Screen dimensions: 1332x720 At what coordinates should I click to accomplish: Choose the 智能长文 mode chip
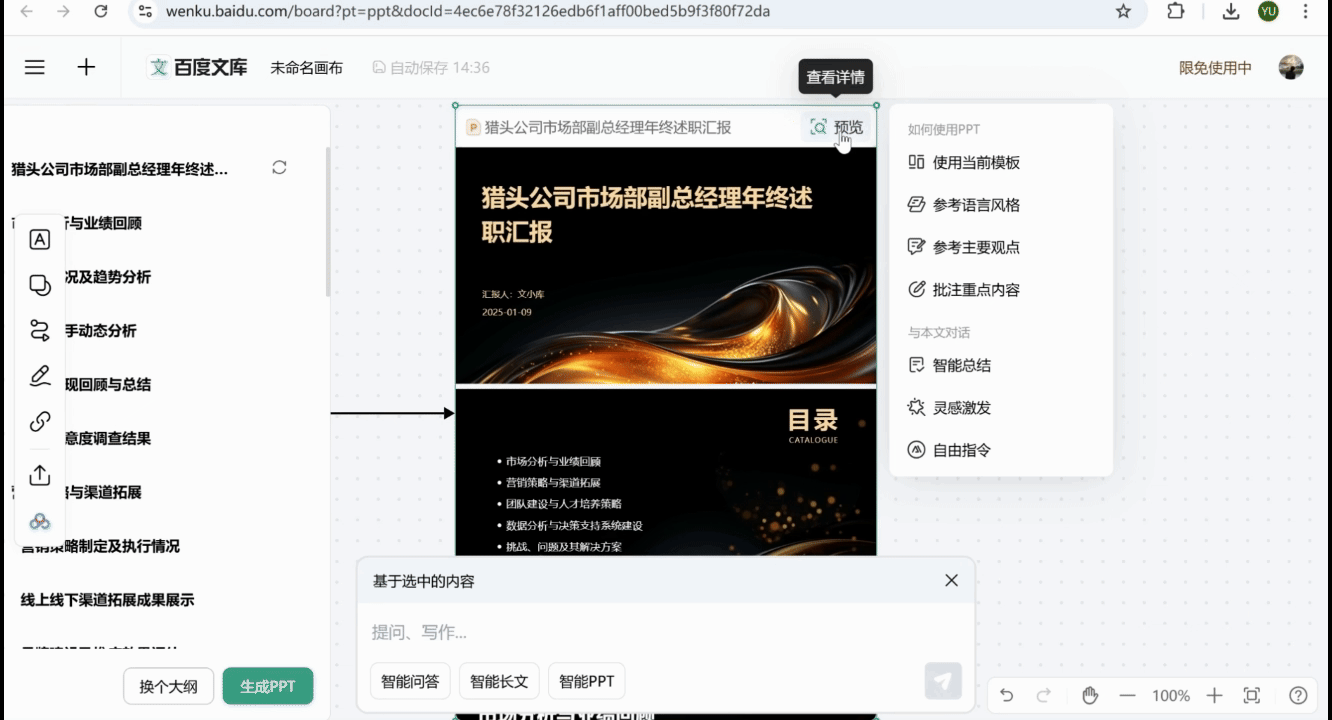point(499,681)
